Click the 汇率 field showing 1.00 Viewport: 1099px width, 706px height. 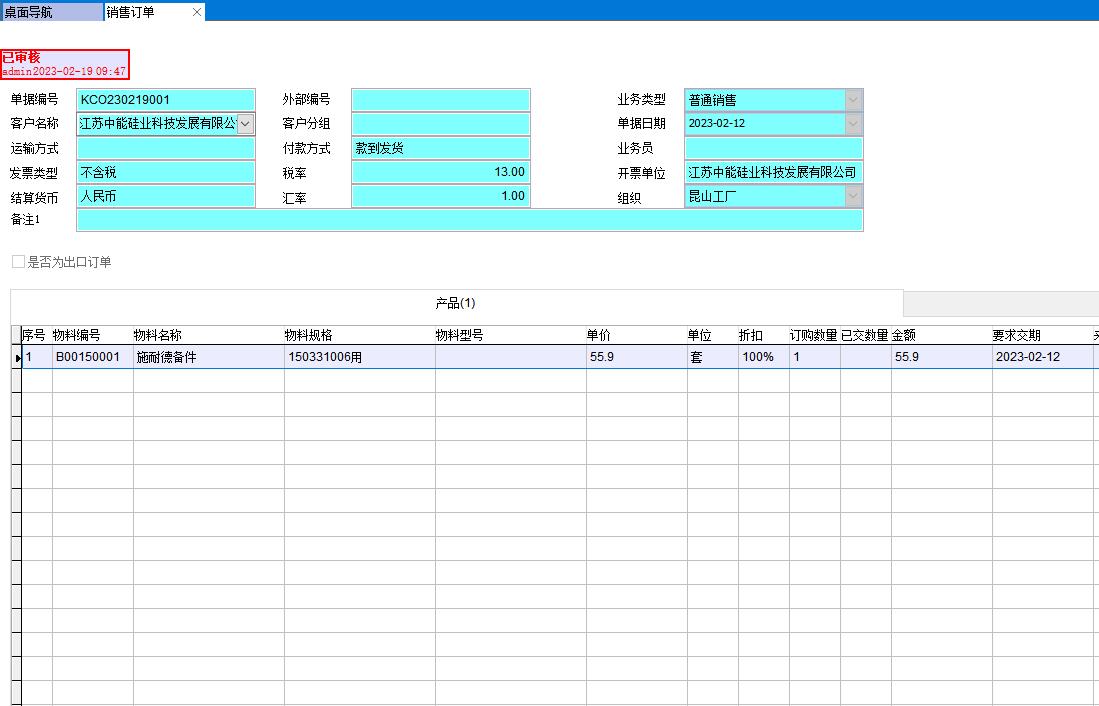coord(440,195)
